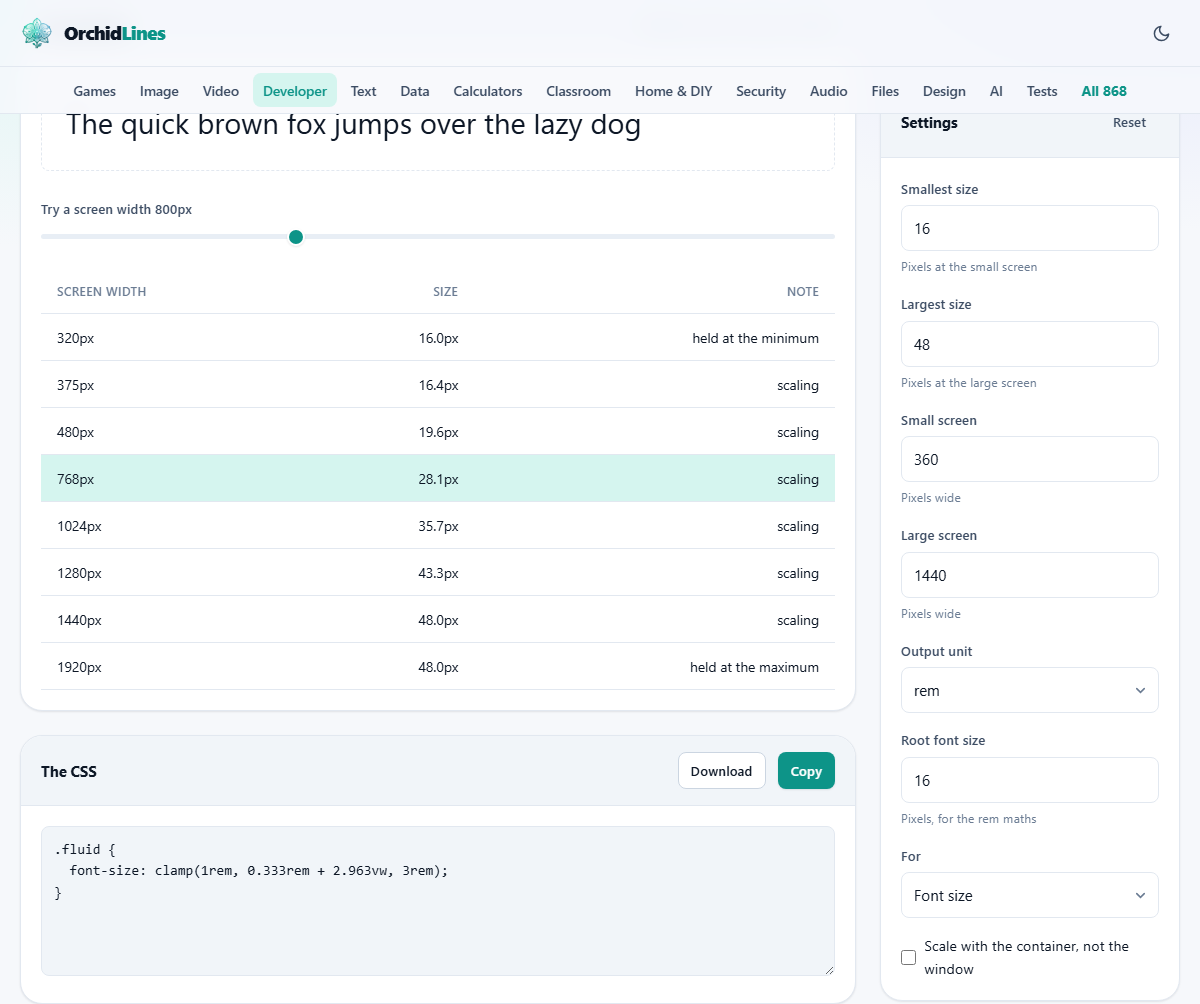Click the held at the minimum note
Screen dimensions: 1200x1004
click(755, 338)
